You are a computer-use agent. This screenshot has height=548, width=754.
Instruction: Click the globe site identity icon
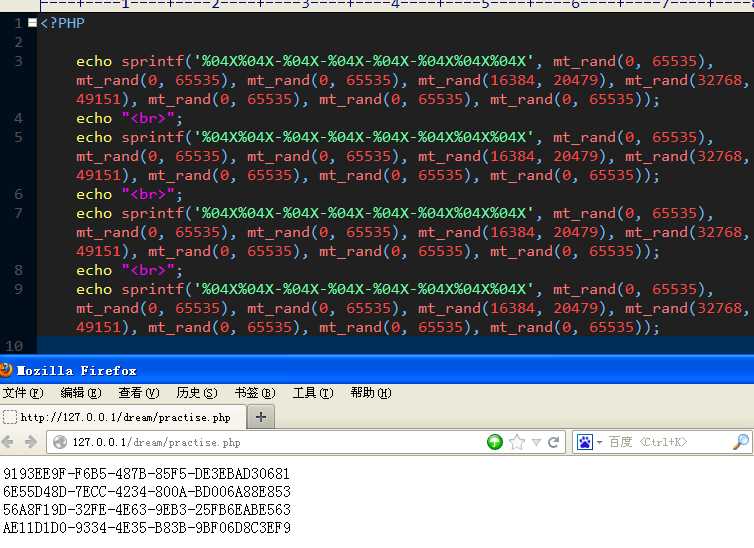[60, 442]
